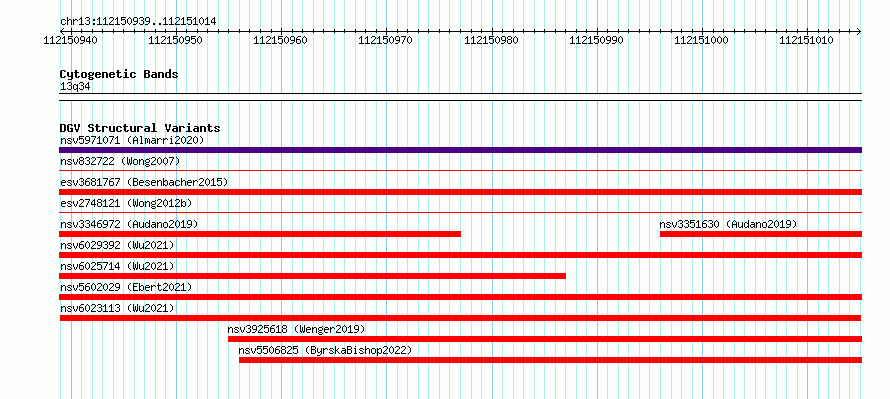Click ruler position 112150980

click(x=492, y=40)
